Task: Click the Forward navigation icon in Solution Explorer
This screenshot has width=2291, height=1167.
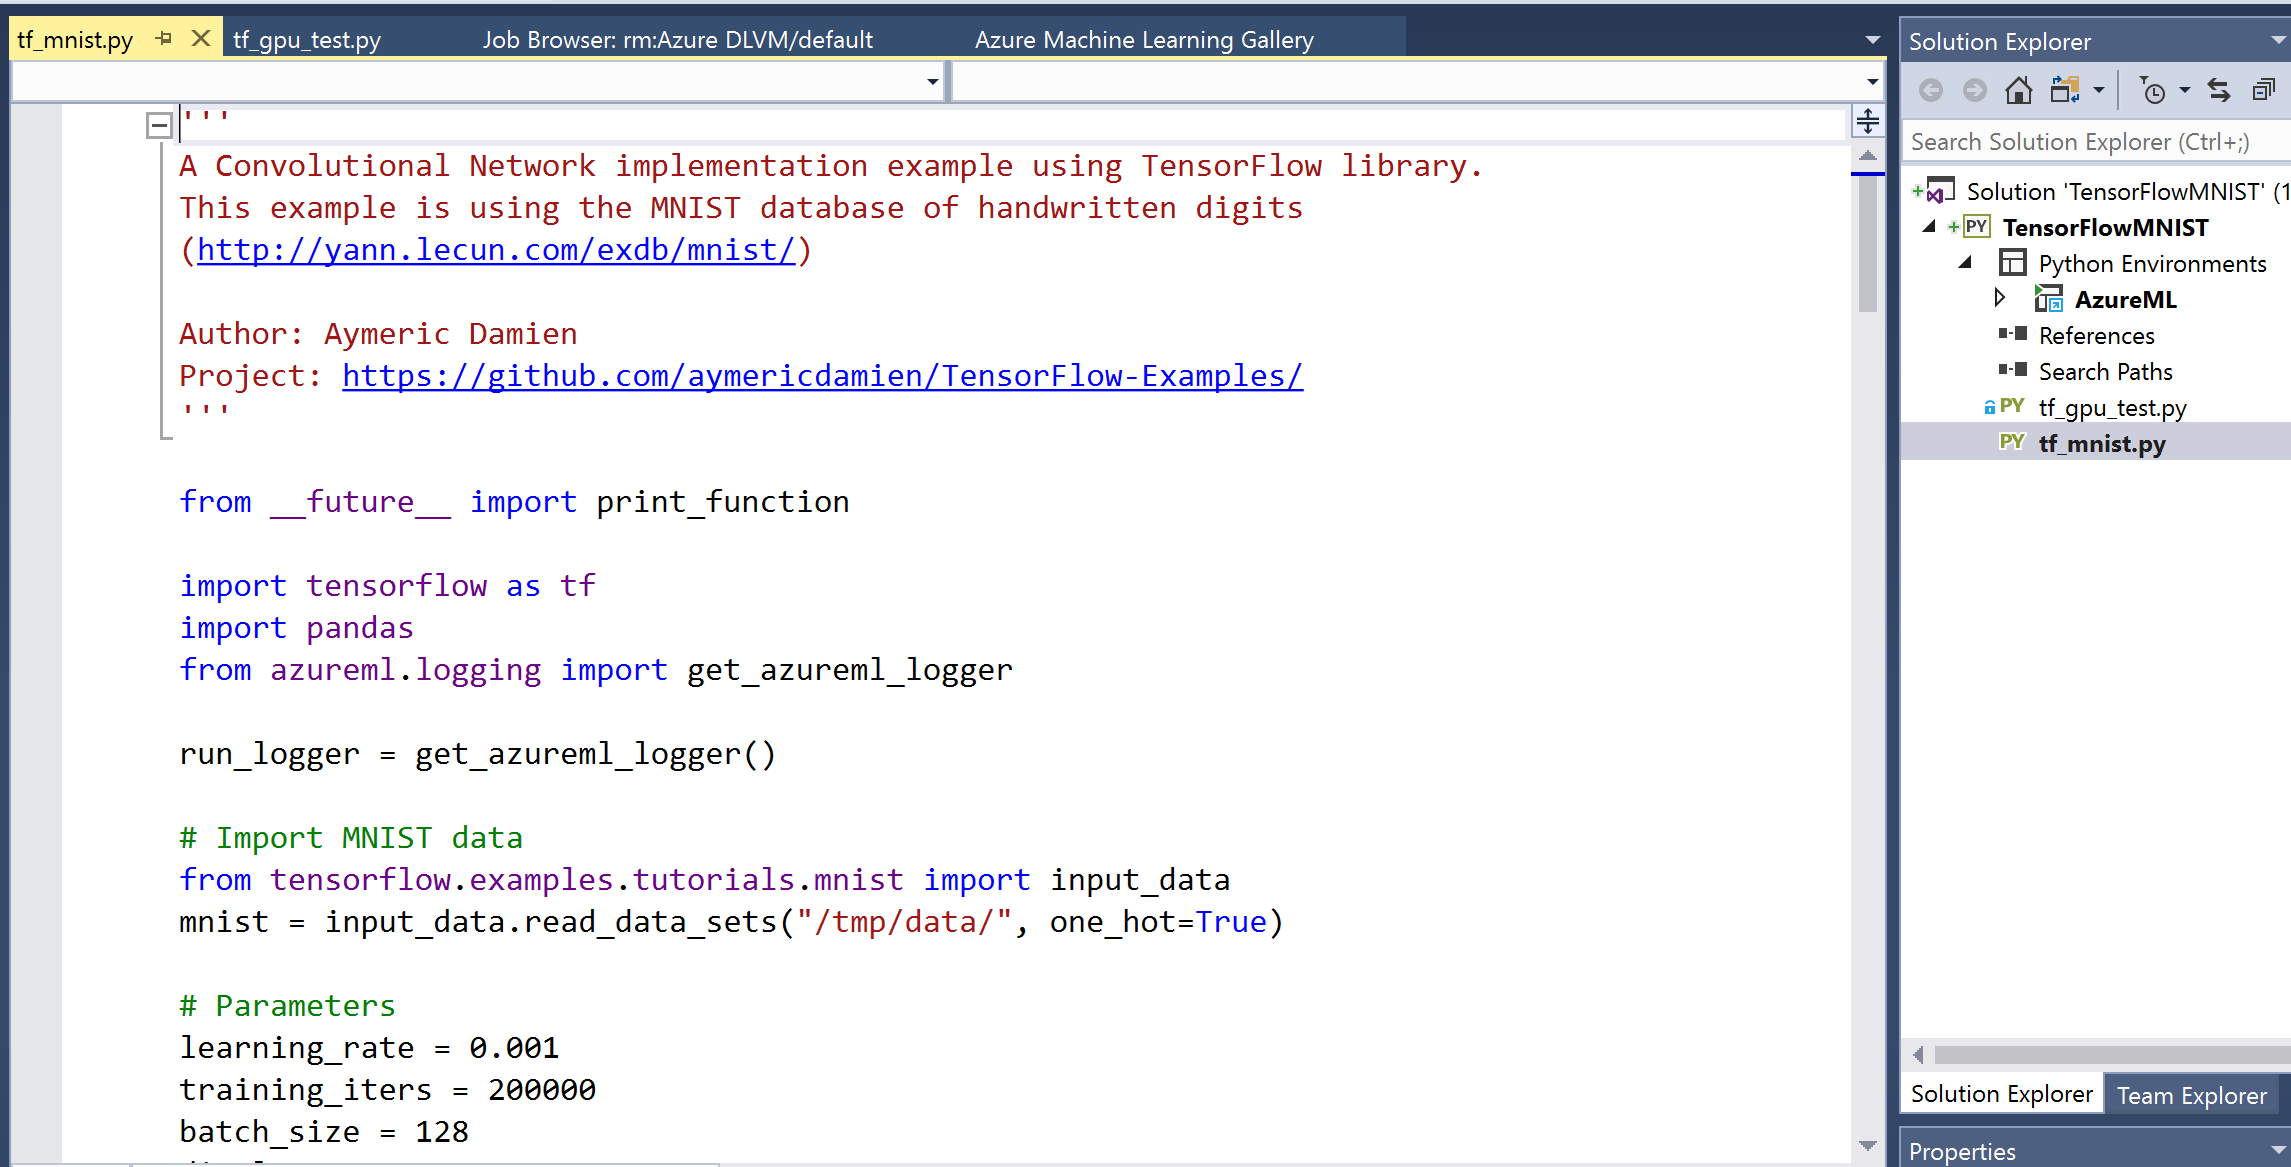Action: [x=1973, y=90]
